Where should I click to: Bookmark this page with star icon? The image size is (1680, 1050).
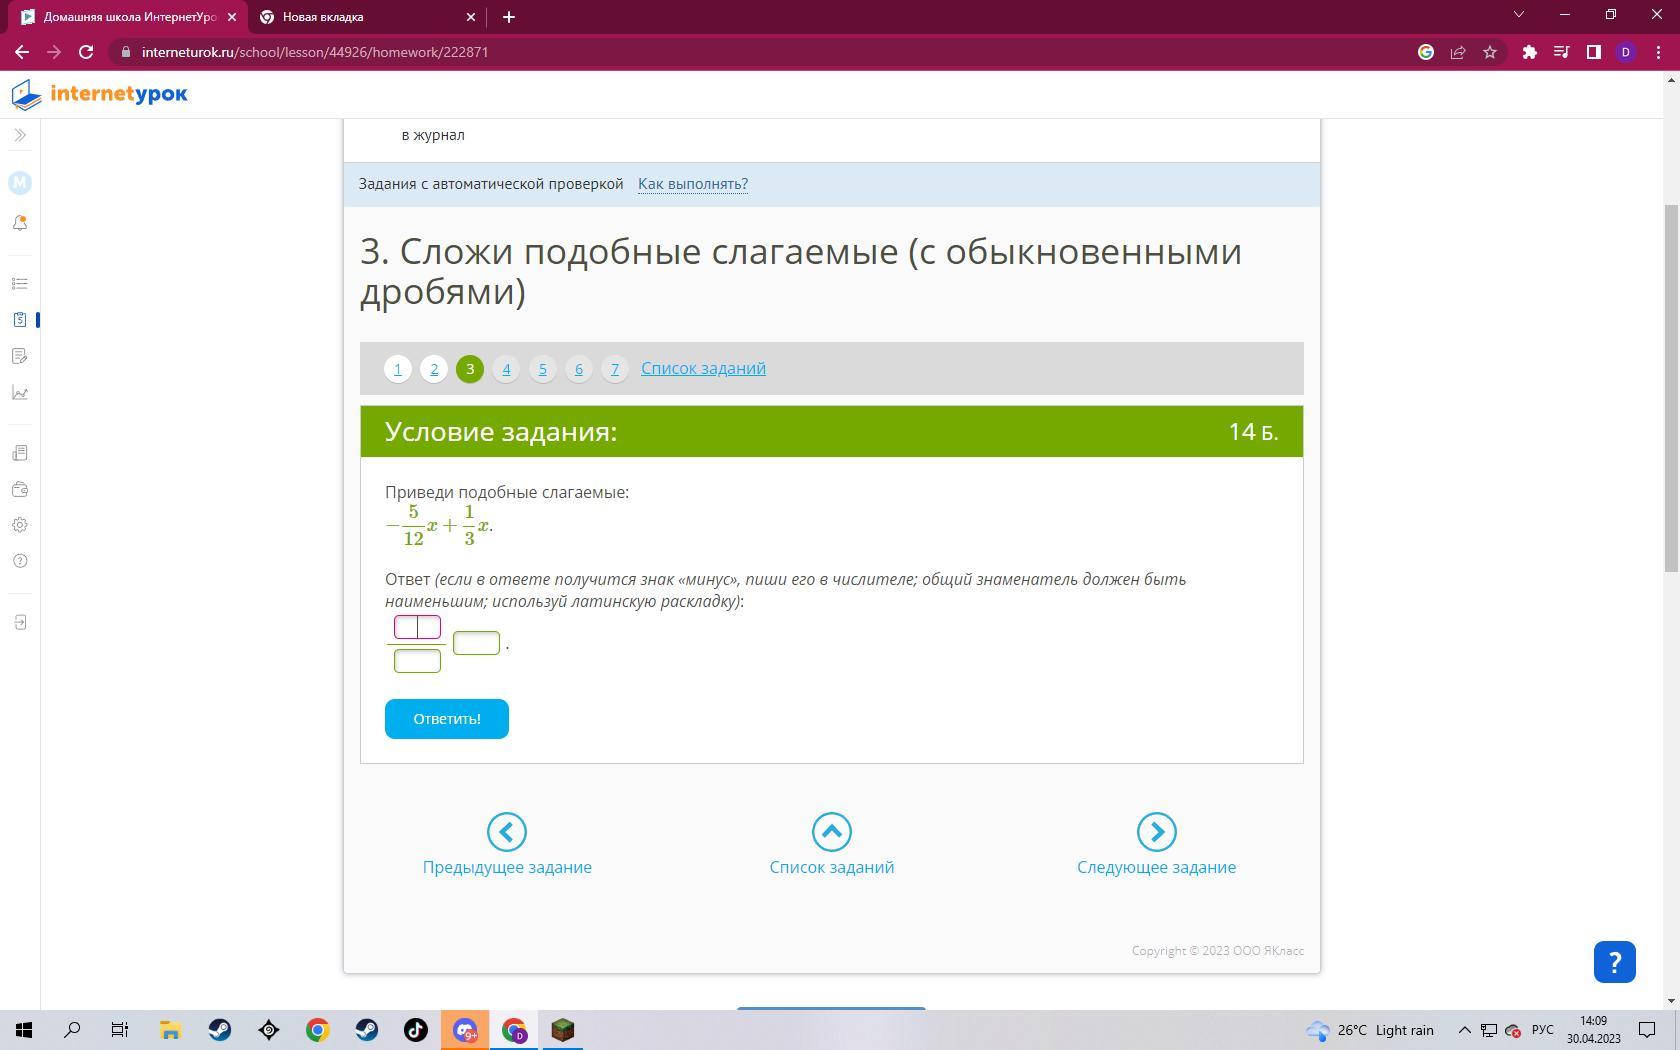point(1490,52)
